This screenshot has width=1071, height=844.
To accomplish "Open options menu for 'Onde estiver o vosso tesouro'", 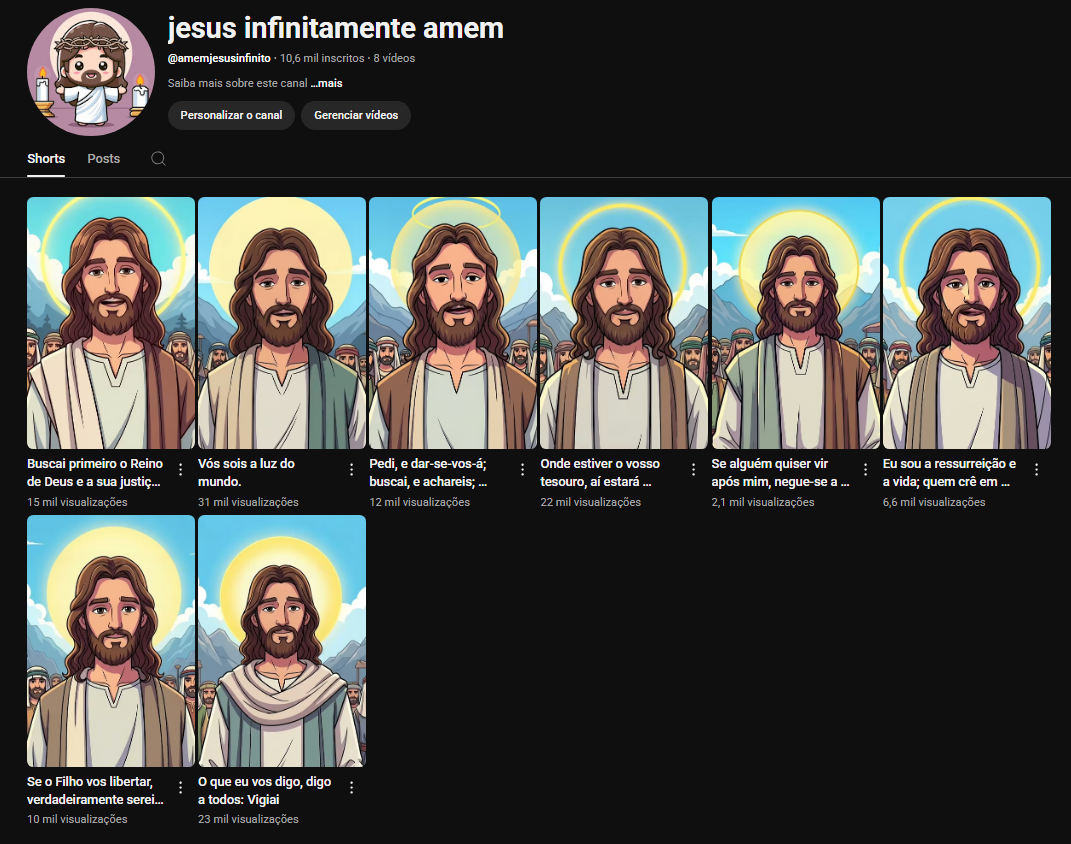I will pos(693,469).
